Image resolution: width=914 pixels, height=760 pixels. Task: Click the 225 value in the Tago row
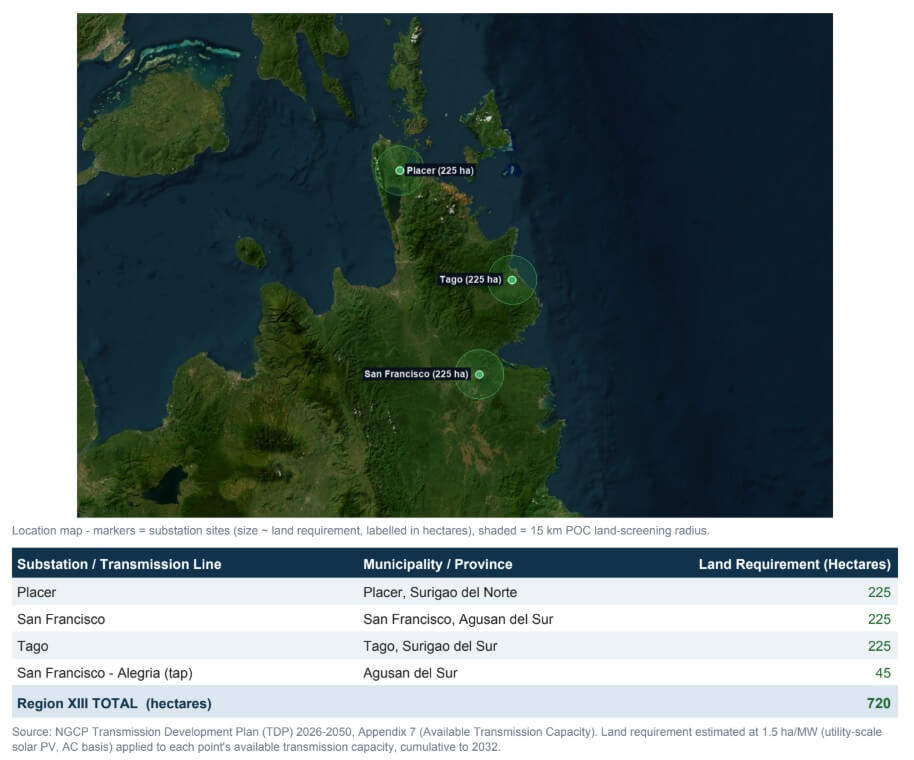point(879,646)
